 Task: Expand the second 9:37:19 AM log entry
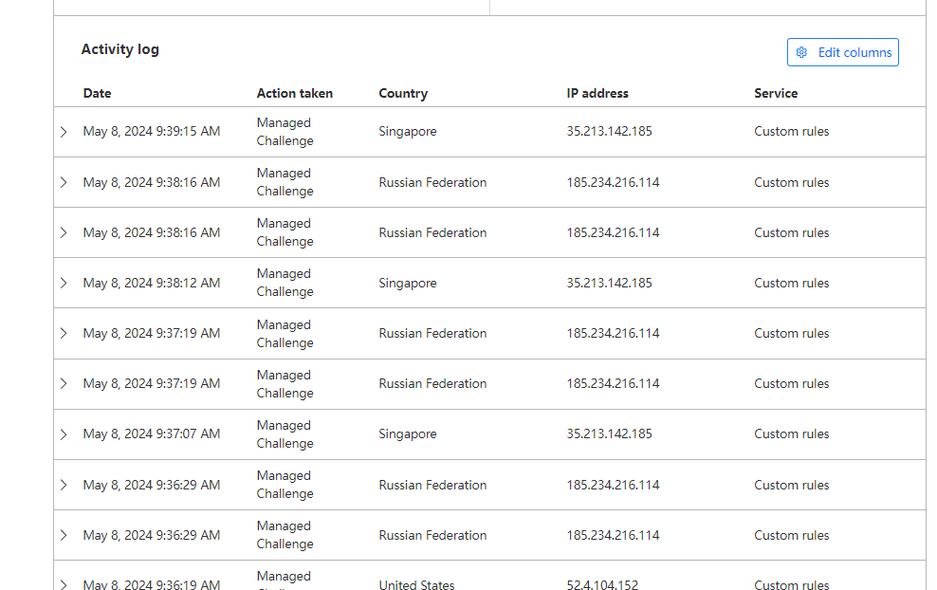point(64,383)
